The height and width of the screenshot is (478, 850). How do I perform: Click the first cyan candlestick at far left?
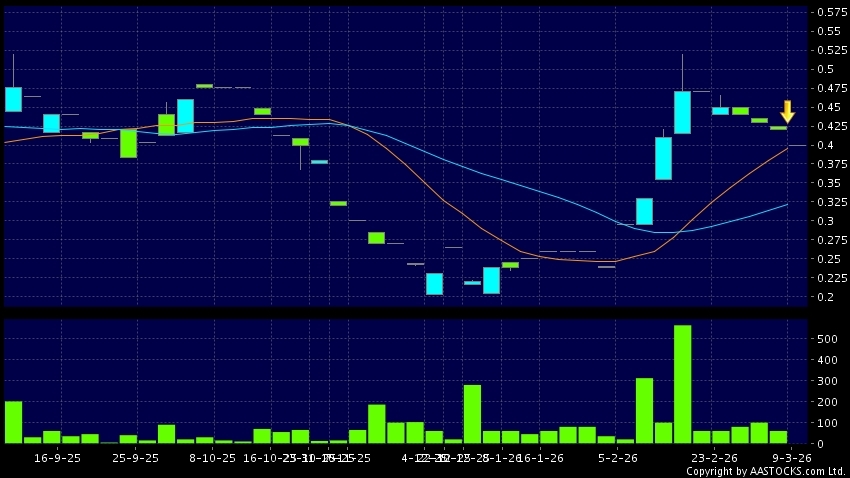(13, 99)
